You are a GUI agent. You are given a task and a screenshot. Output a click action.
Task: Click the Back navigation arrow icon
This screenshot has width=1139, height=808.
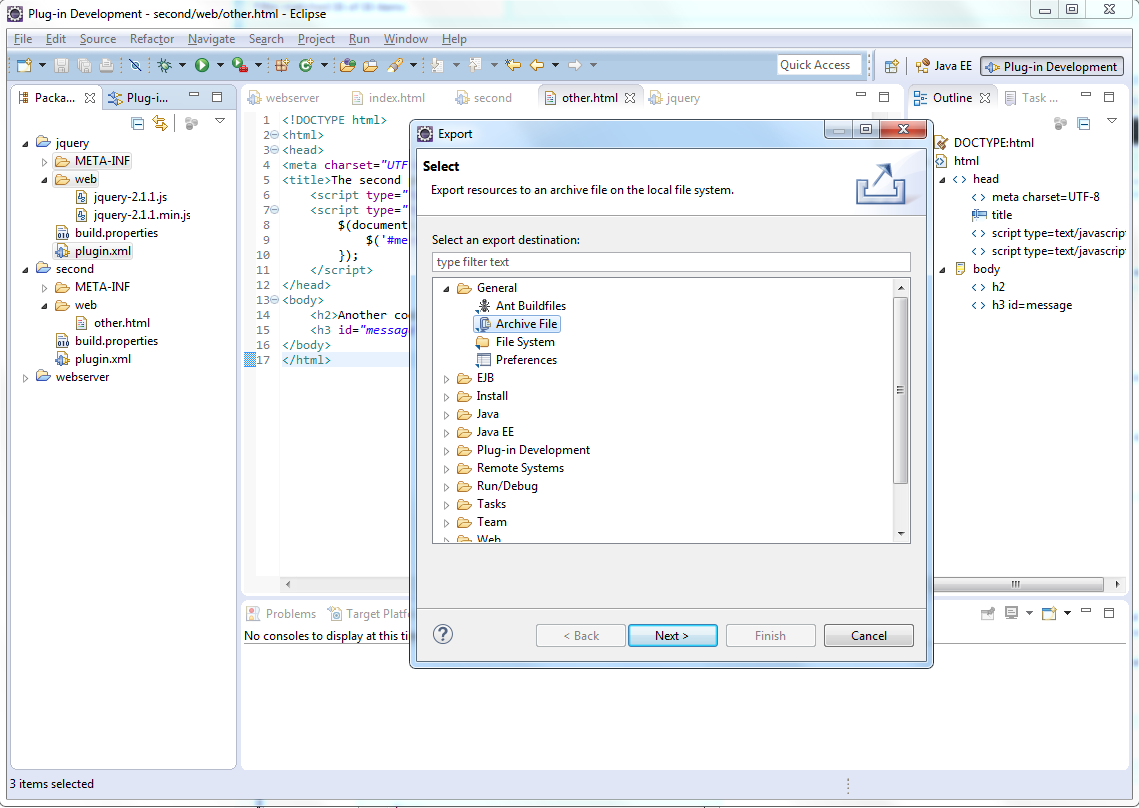click(x=537, y=65)
